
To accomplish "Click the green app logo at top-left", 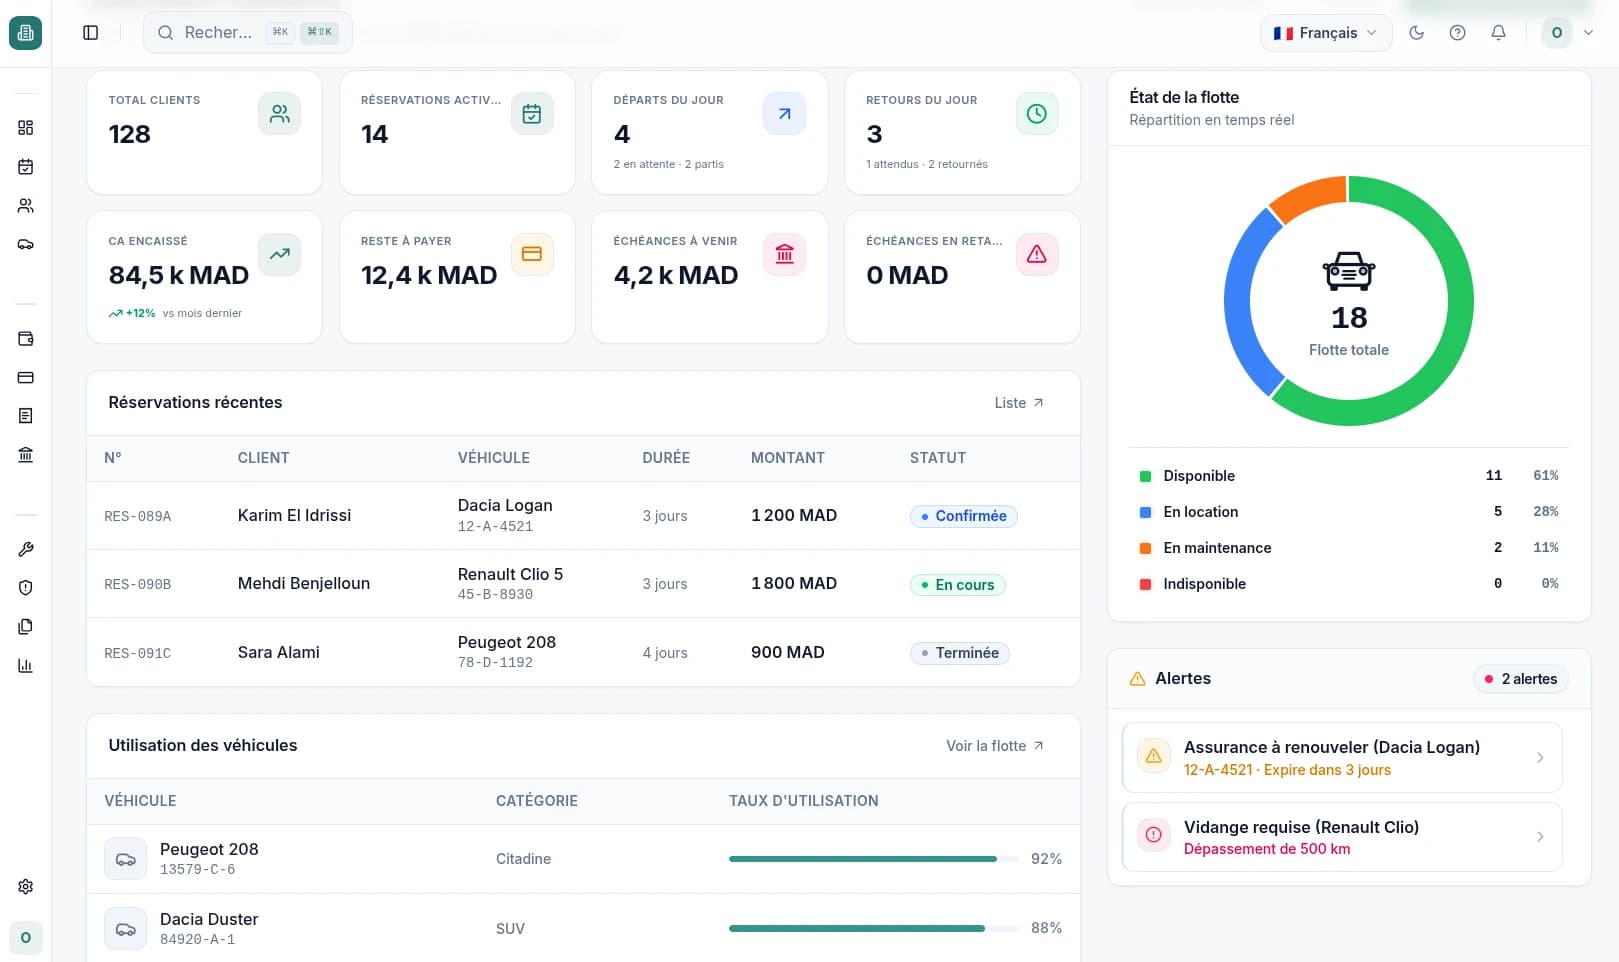I will point(26,33).
